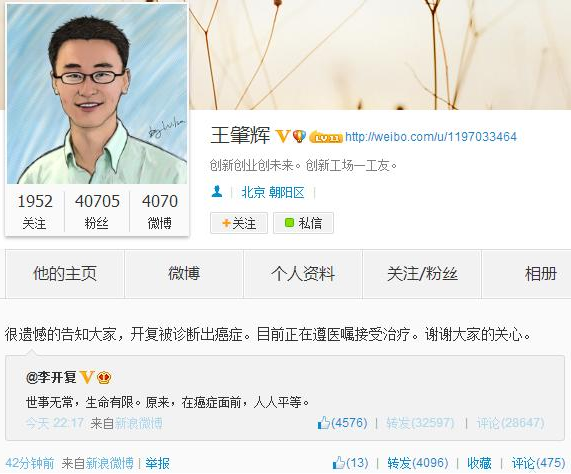
Task: Open the 他的主页 tab
Action: point(65,274)
